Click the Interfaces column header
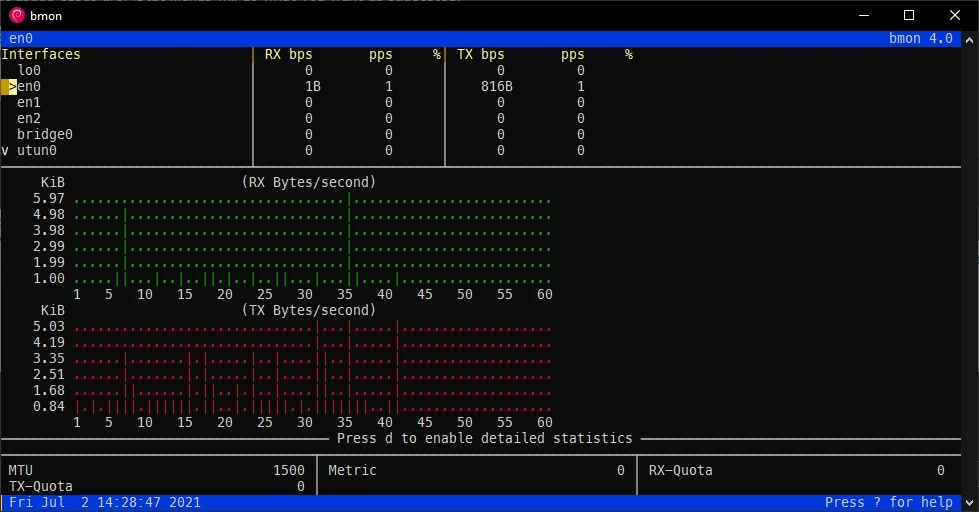The width and height of the screenshot is (979, 512). tap(41, 54)
